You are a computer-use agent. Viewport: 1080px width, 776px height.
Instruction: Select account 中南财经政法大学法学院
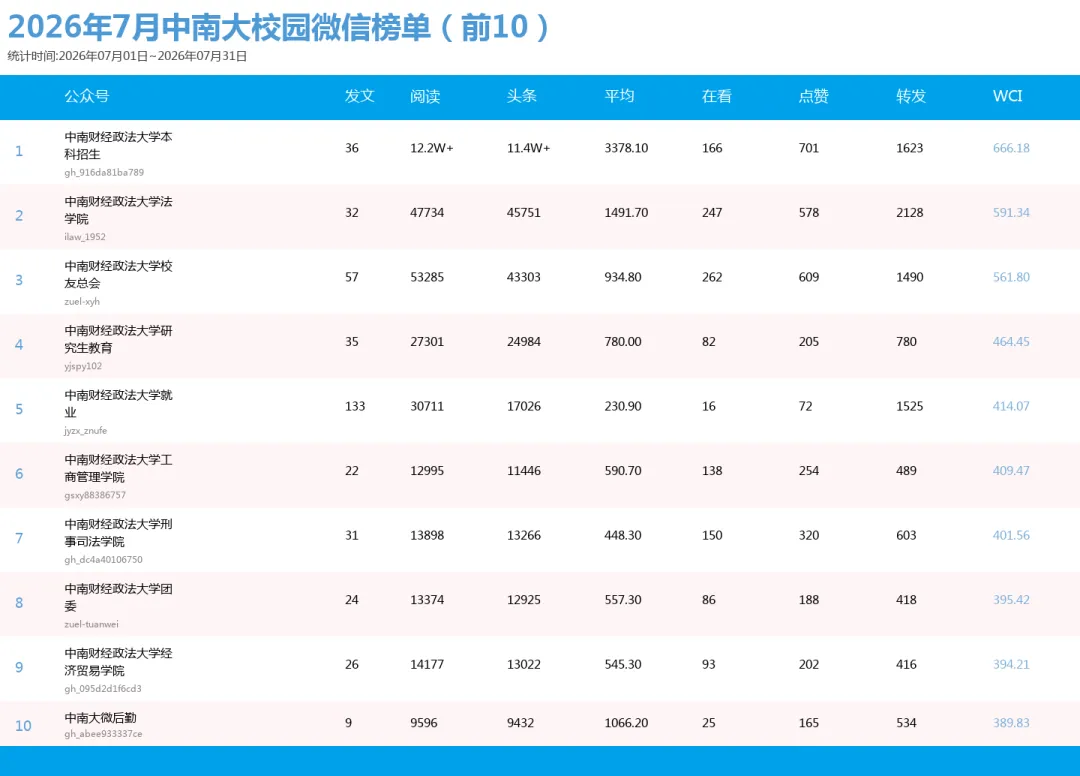pos(118,210)
